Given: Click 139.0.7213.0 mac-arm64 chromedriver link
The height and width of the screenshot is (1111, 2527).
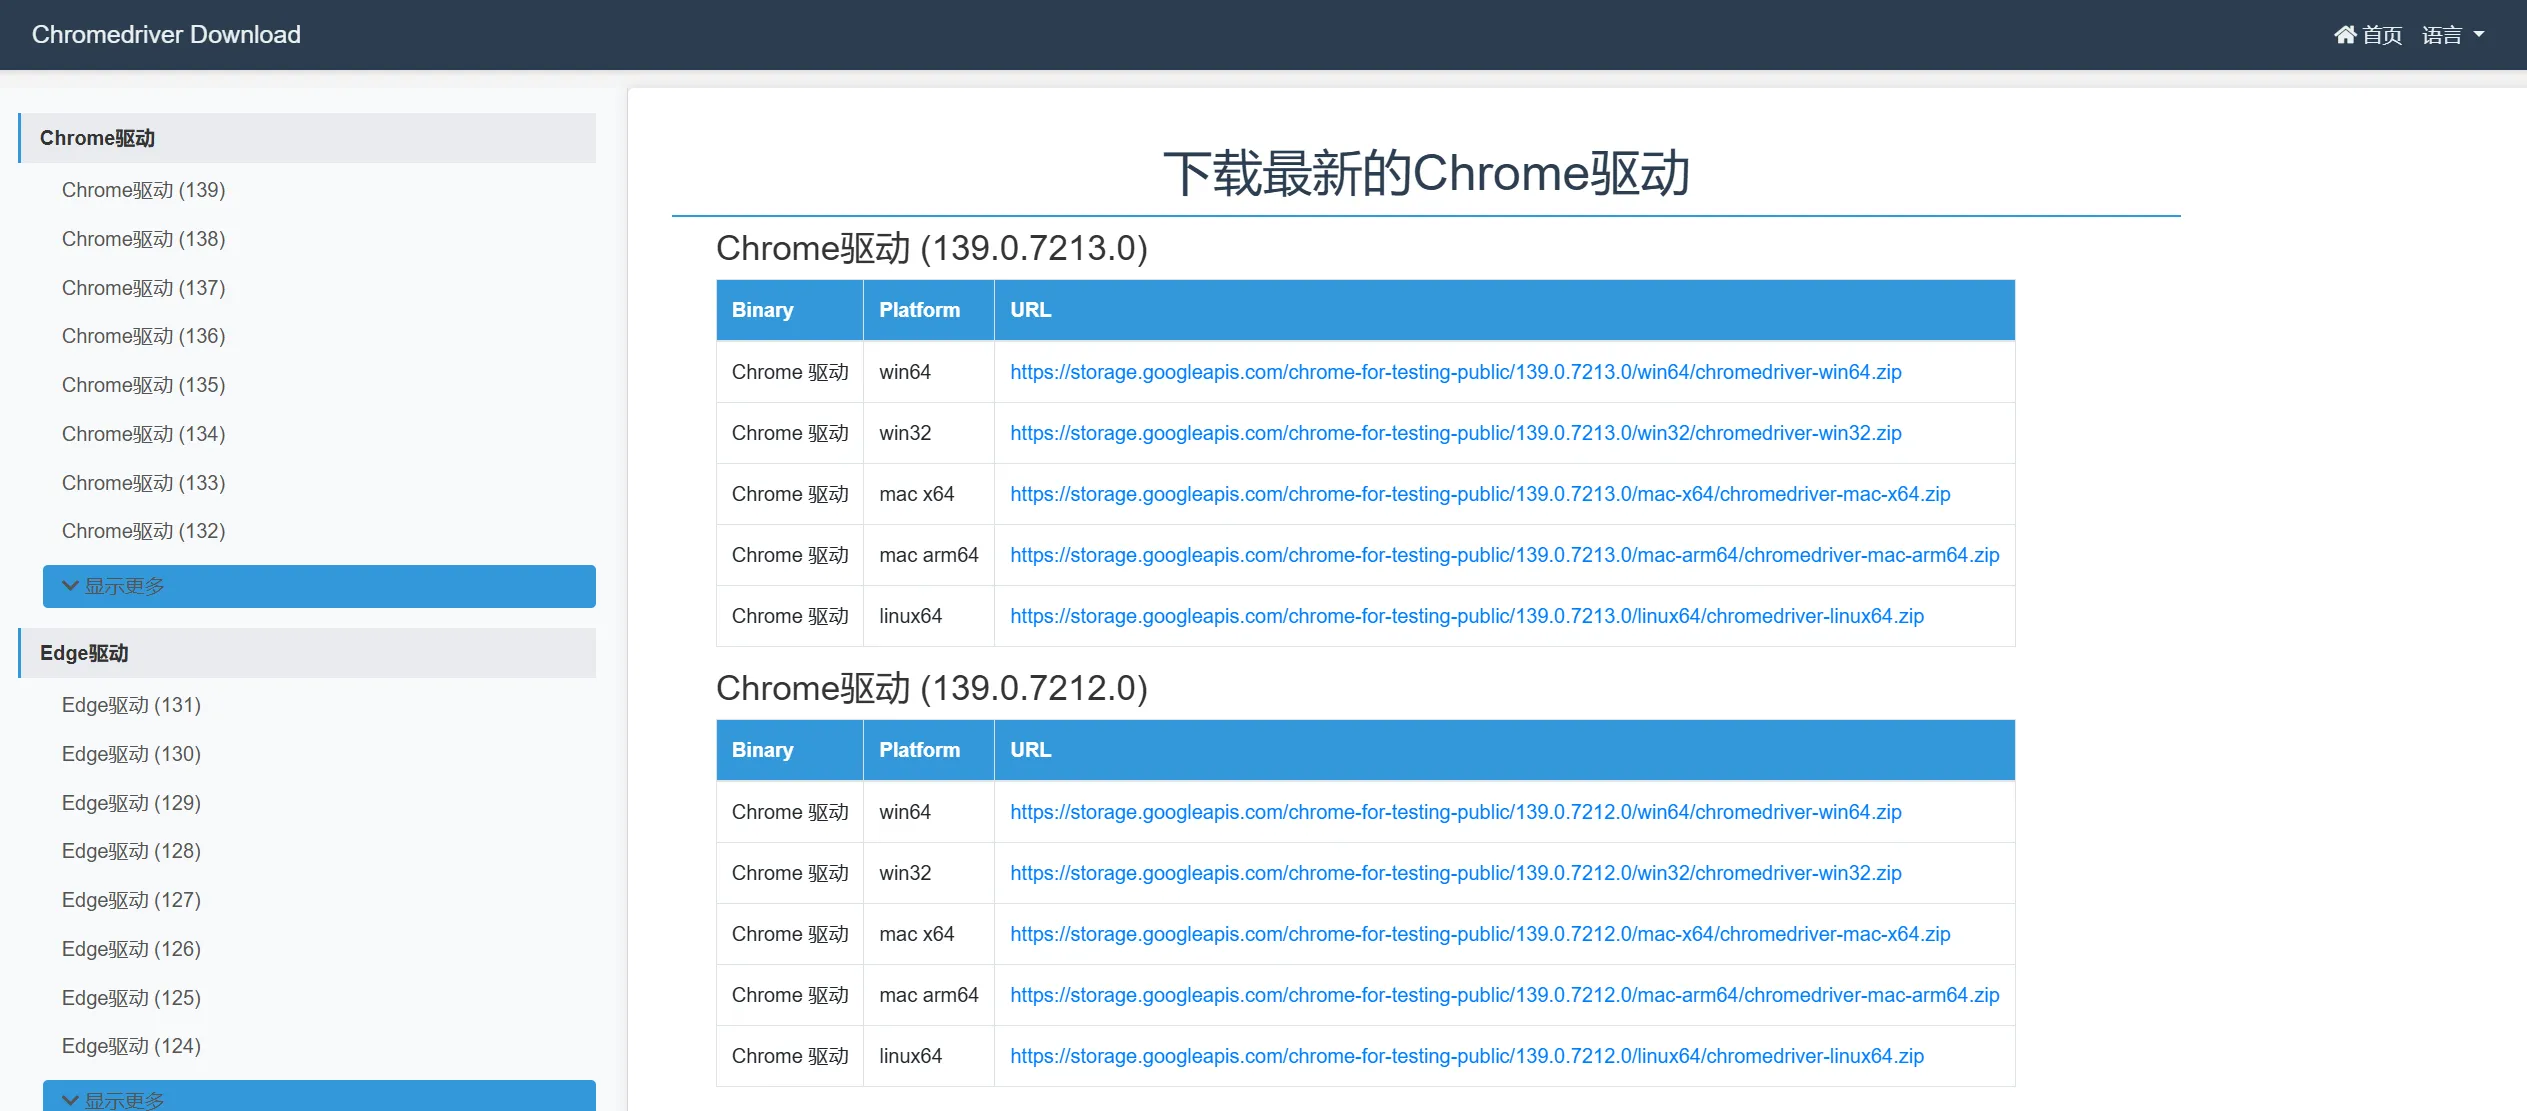Looking at the screenshot, I should (x=1504, y=555).
